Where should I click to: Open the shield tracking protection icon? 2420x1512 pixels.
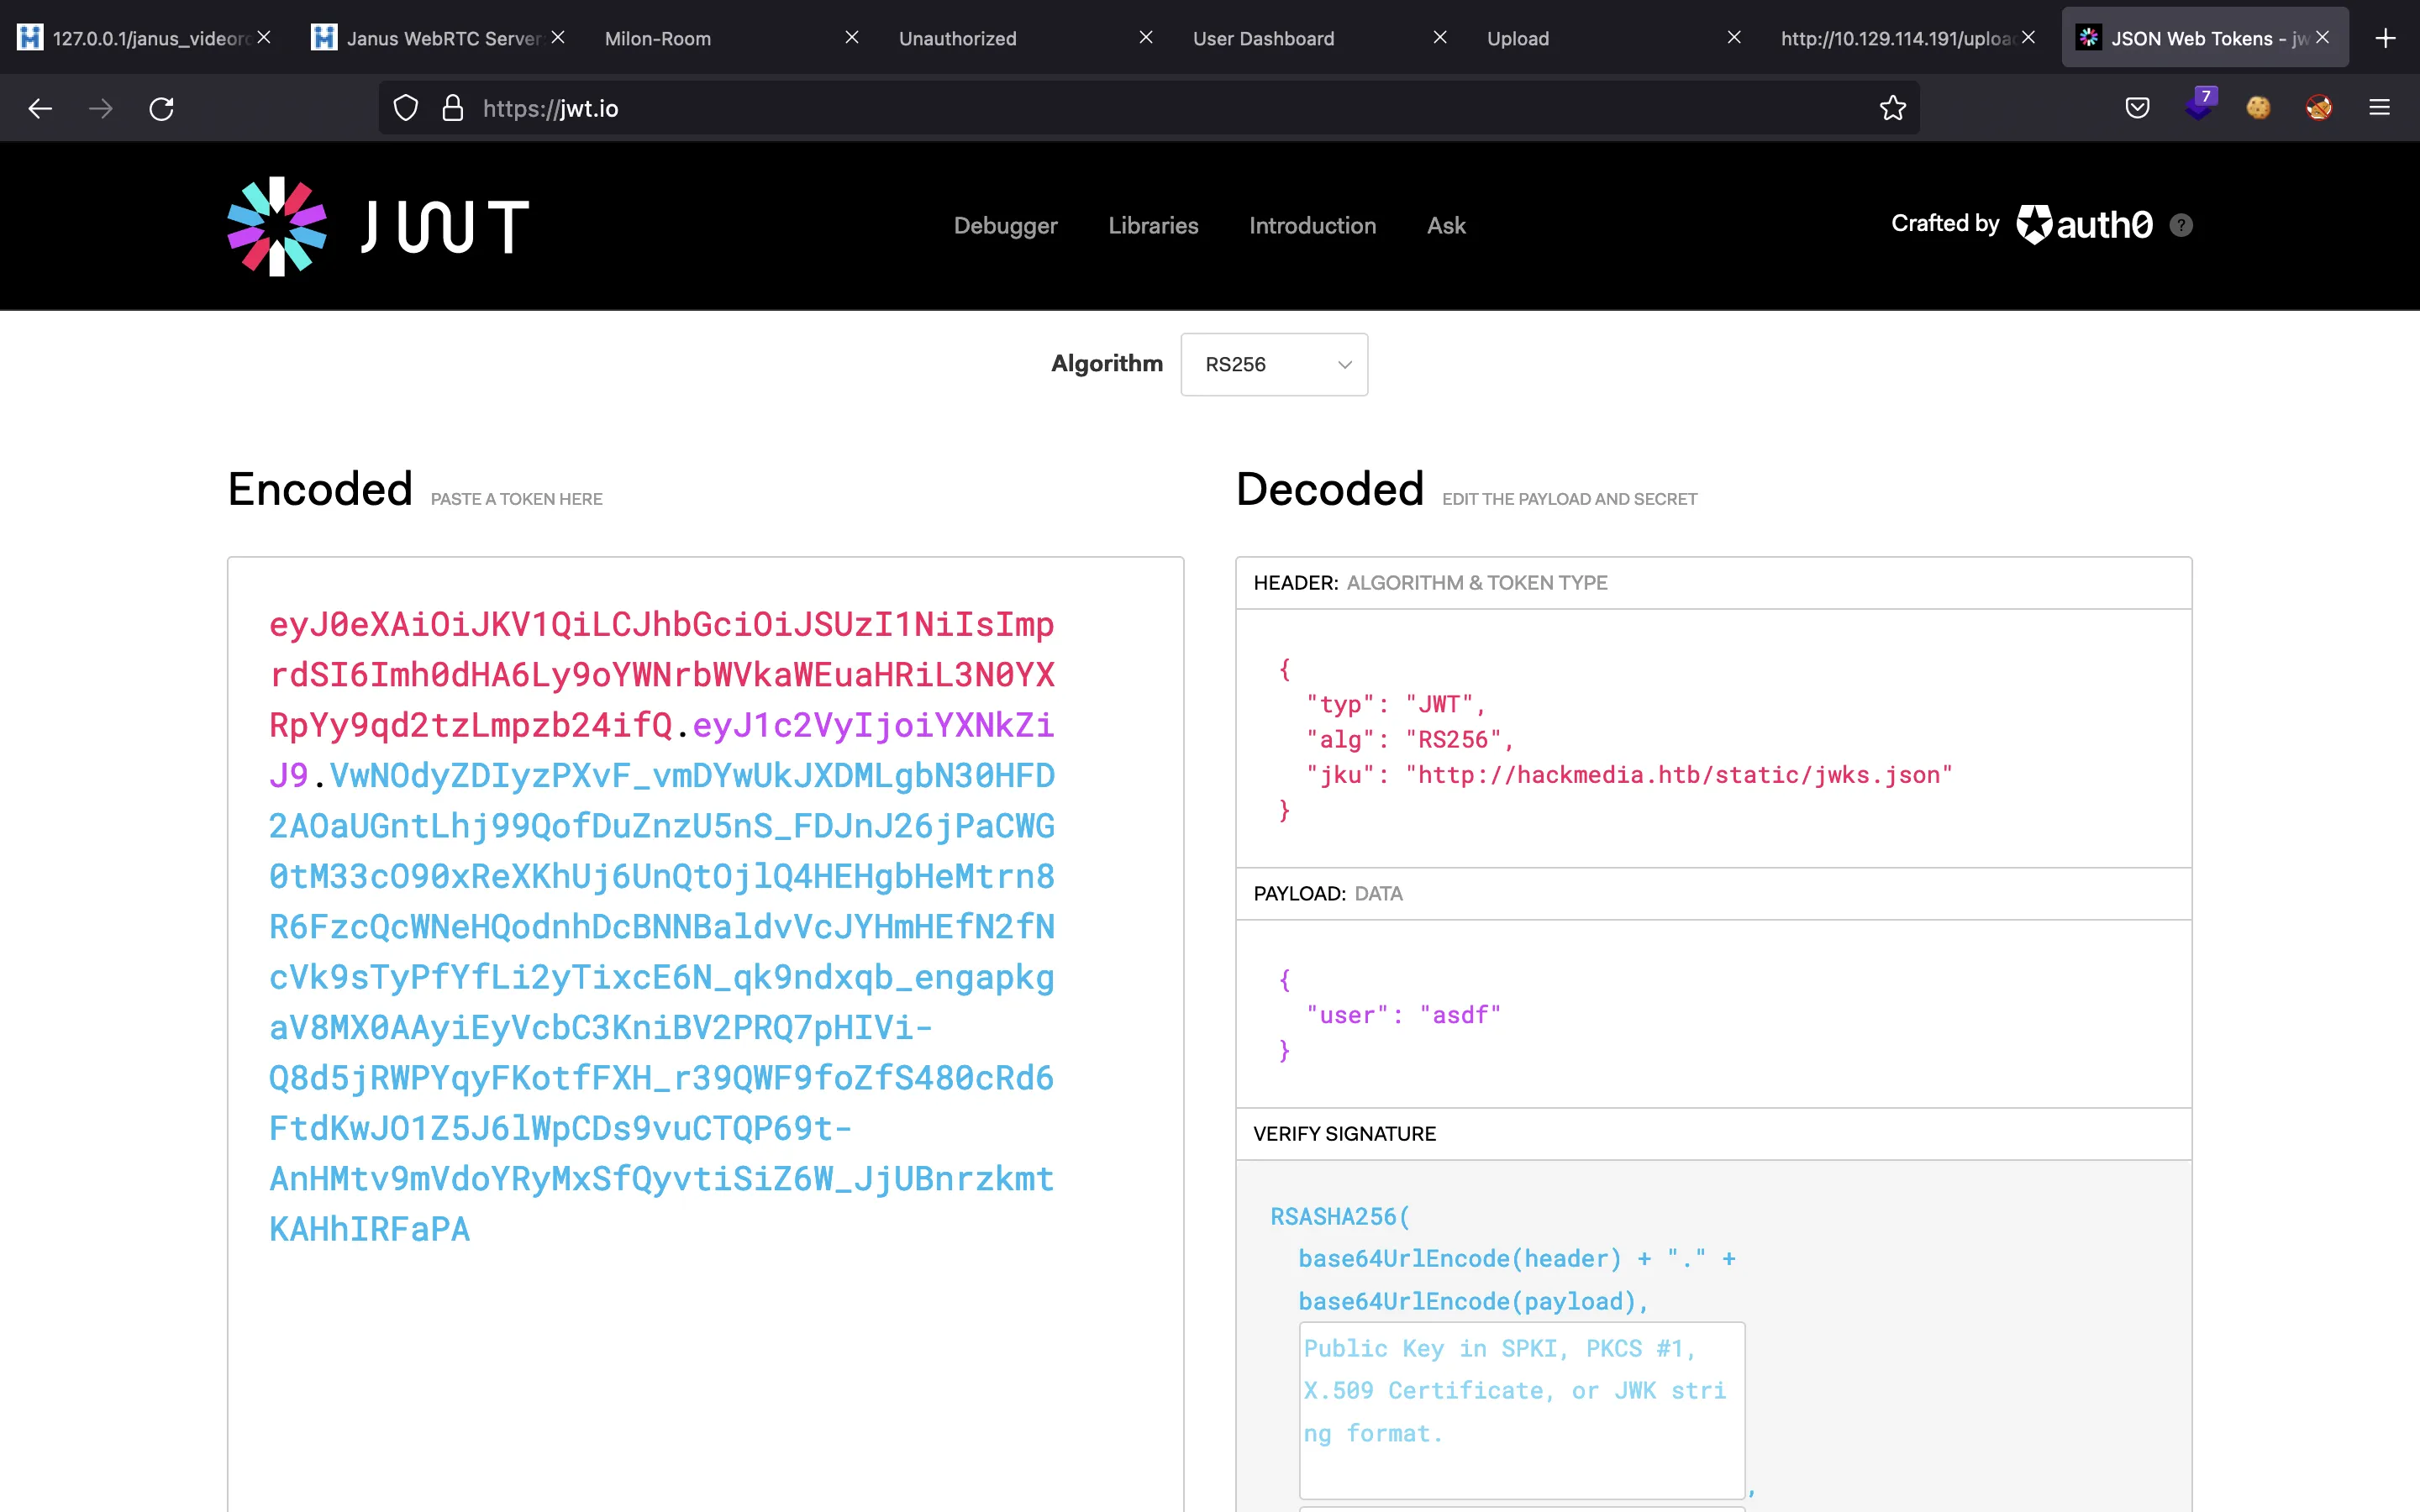406,108
